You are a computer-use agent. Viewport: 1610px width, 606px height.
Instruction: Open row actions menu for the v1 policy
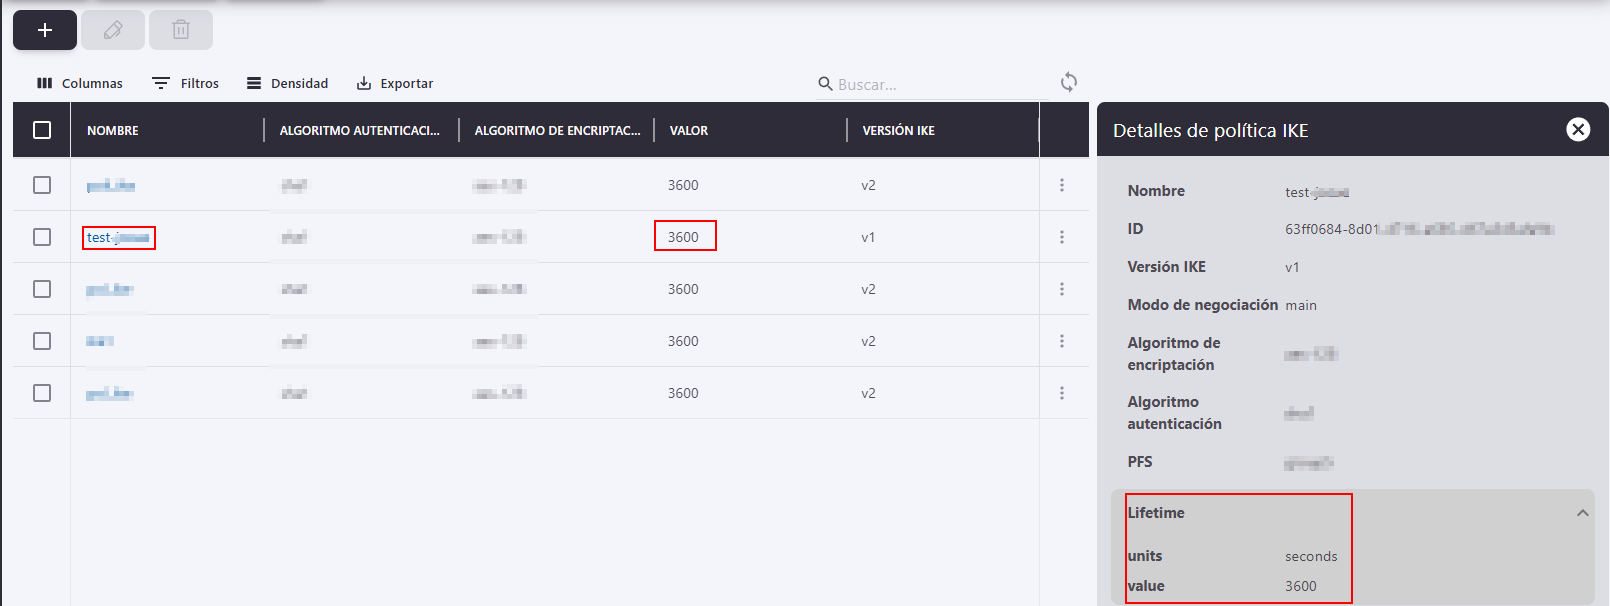[x=1062, y=237]
